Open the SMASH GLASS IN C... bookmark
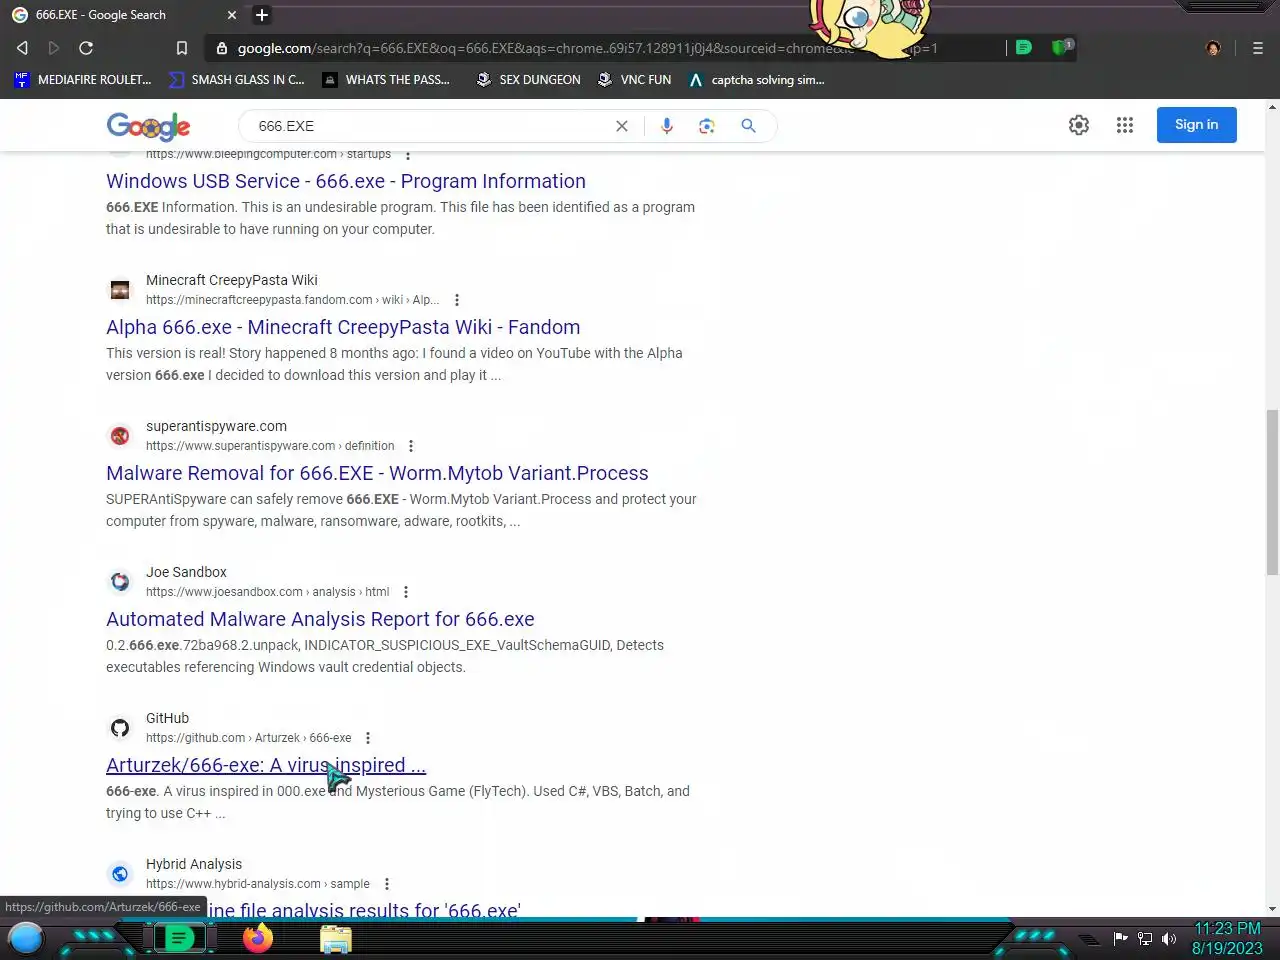 tap(237, 80)
